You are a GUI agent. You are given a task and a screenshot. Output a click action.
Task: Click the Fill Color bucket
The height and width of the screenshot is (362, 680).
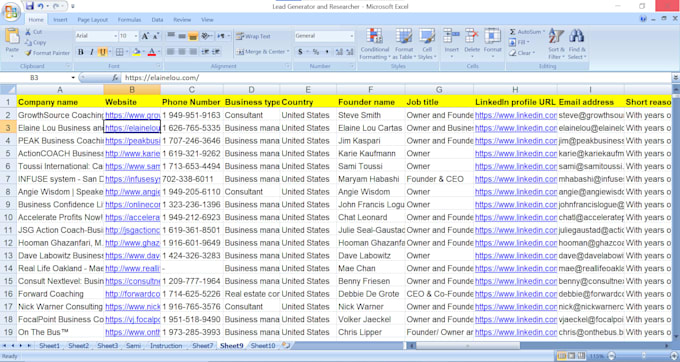(x=136, y=52)
